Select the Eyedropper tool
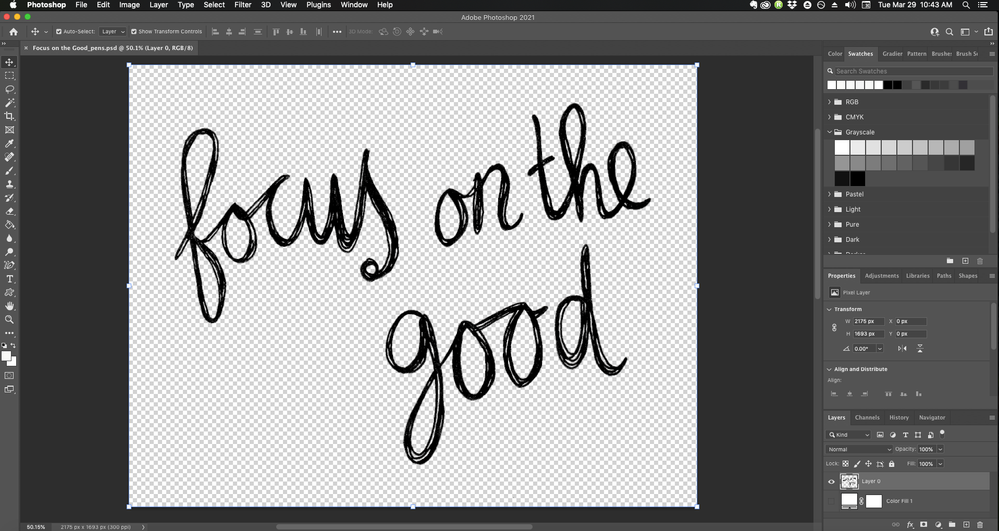 10,143
